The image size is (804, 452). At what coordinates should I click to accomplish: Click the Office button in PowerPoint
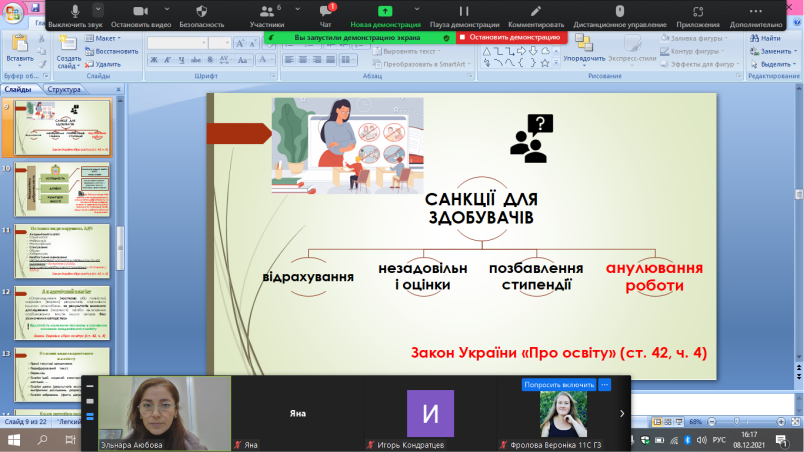click(x=12, y=12)
